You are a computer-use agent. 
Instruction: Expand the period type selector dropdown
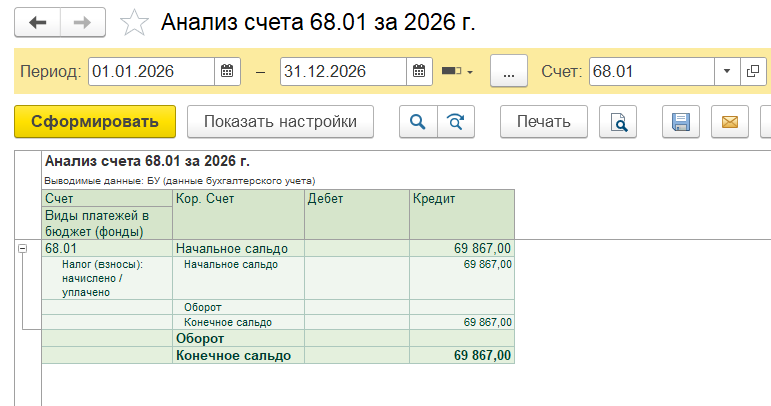pyautogui.click(x=457, y=72)
